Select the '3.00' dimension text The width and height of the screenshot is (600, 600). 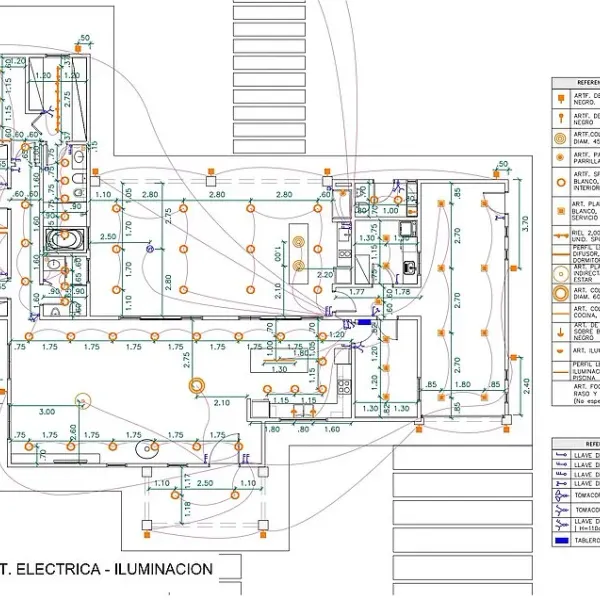point(47,412)
